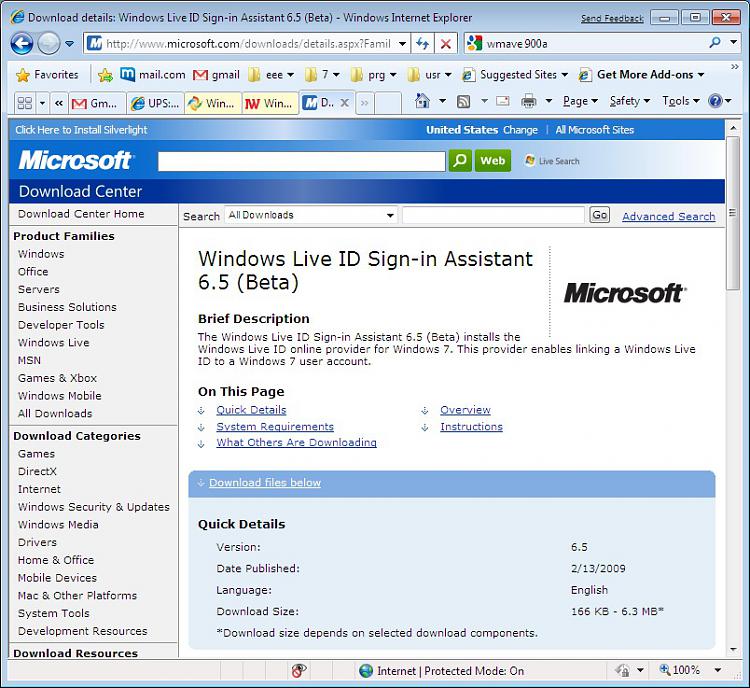Click the browser Forward arrow button

pos(48,44)
